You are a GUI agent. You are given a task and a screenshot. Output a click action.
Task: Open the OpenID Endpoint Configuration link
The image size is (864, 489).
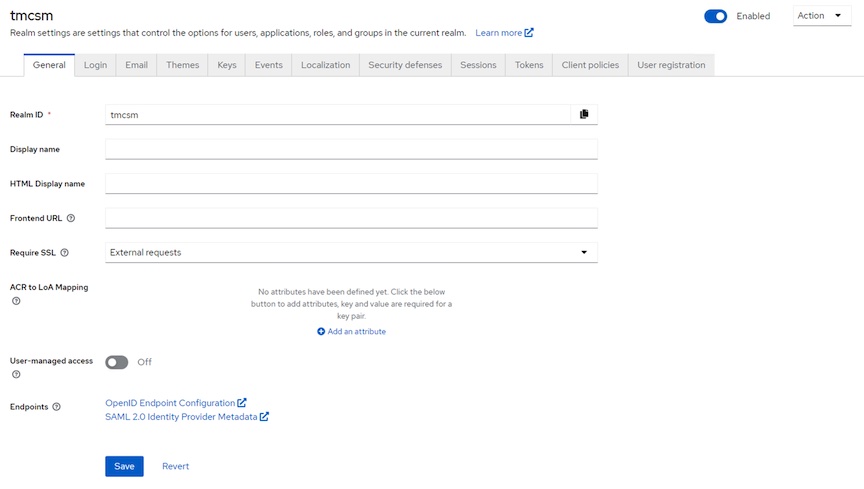(x=170, y=403)
